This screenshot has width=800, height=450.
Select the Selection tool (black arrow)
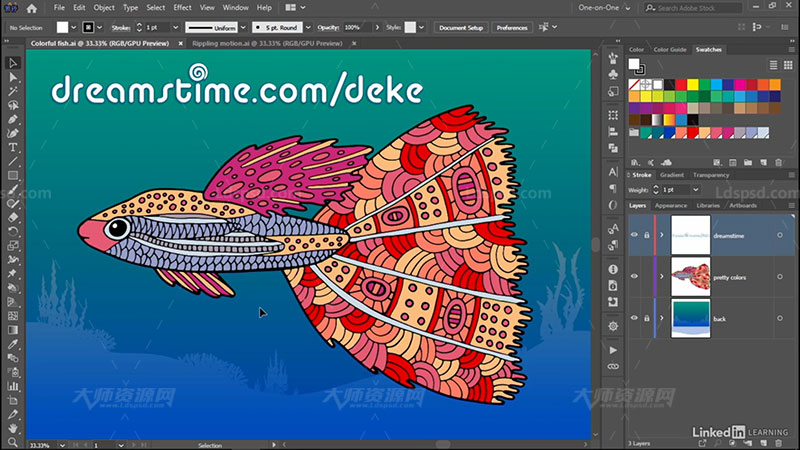pos(13,63)
